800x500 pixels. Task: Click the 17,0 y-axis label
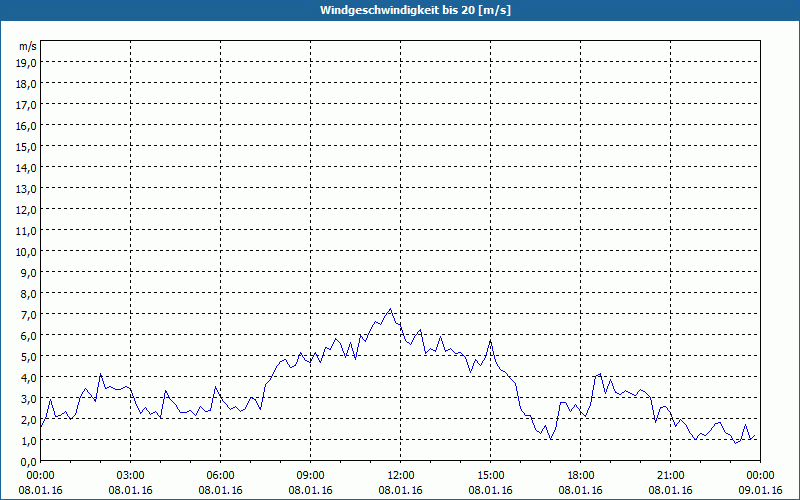(26, 105)
